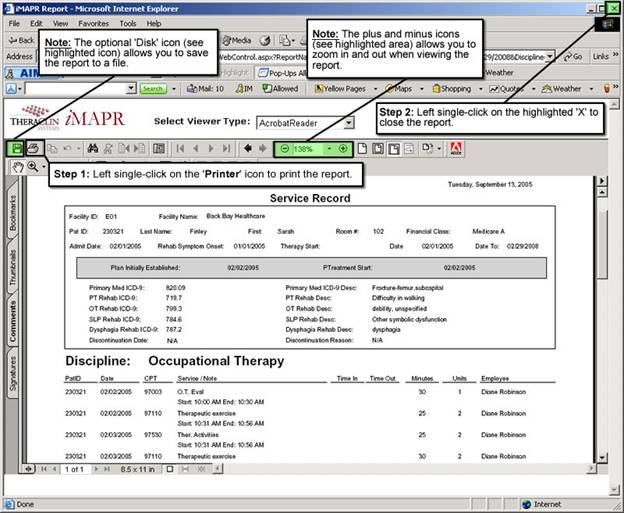Viewport: 624px width, 513px height.
Task: Select the magnifier zoom tool
Action: point(33,167)
